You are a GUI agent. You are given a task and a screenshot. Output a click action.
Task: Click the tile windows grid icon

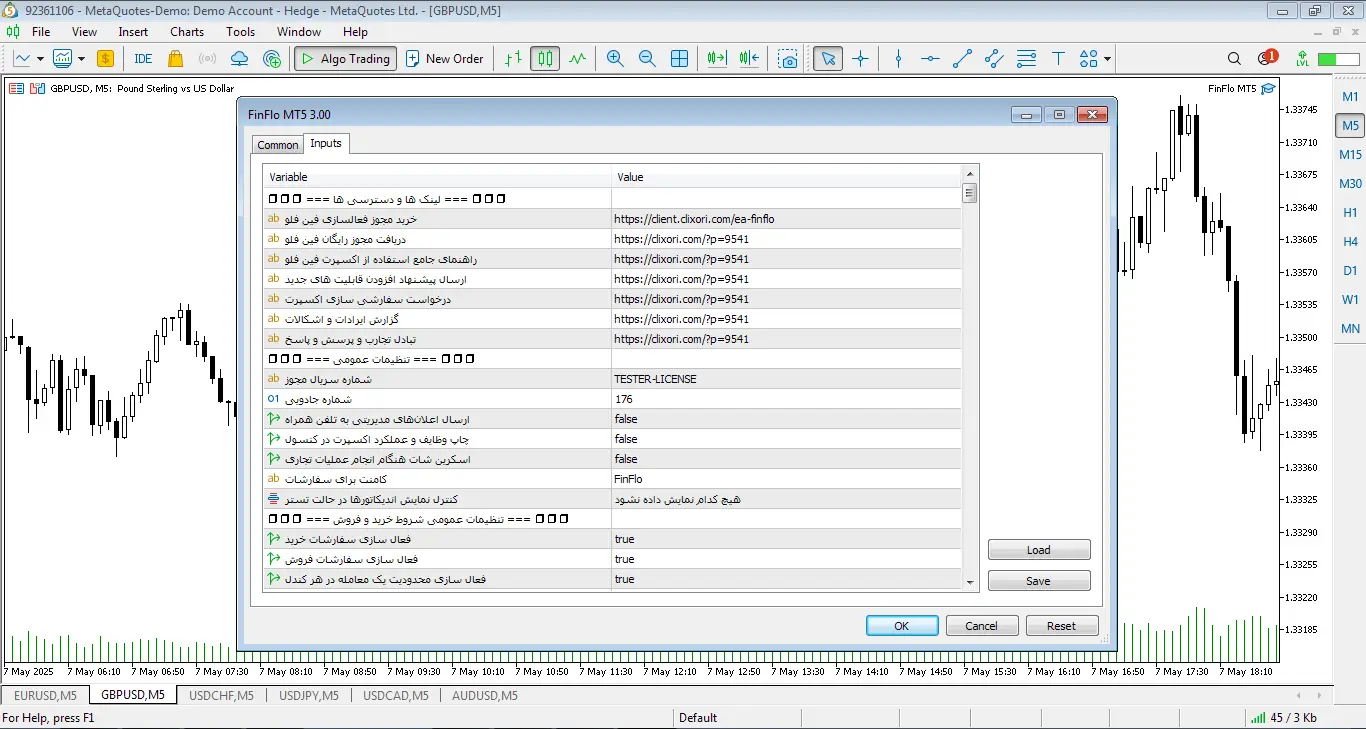[679, 59]
